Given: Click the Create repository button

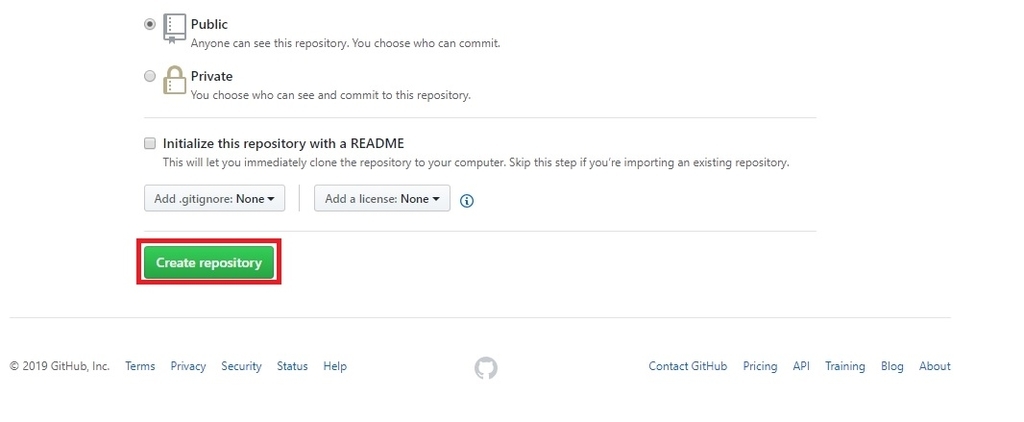Looking at the screenshot, I should 208,262.
